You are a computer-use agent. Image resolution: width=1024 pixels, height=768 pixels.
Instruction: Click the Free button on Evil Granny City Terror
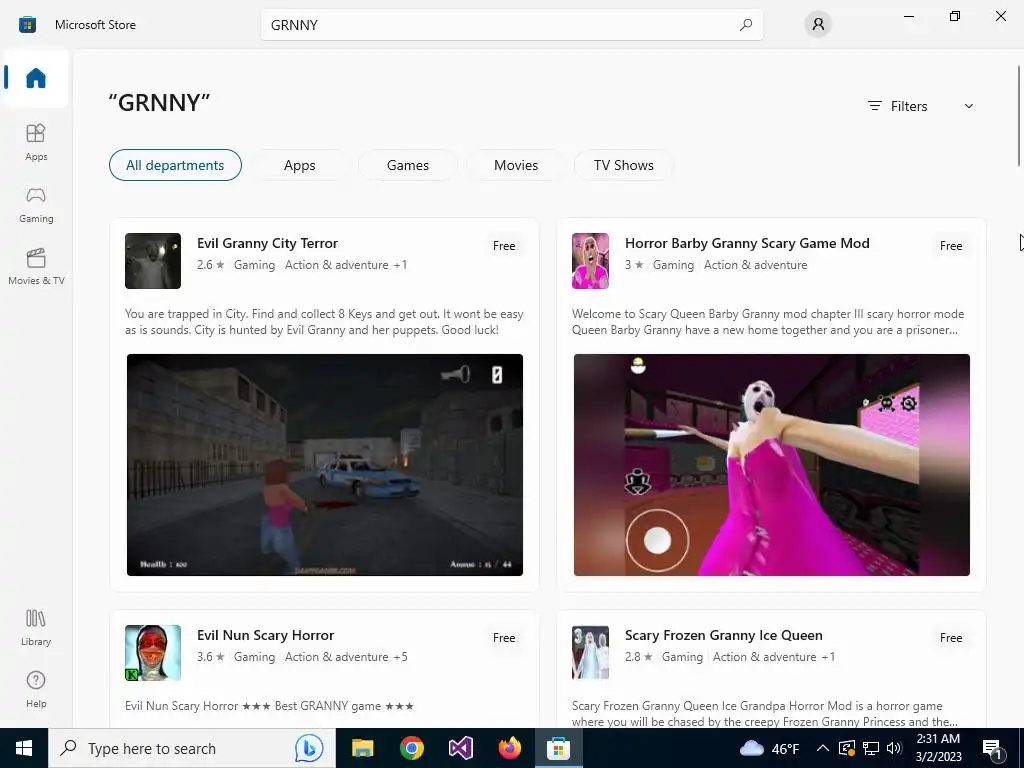click(x=504, y=246)
